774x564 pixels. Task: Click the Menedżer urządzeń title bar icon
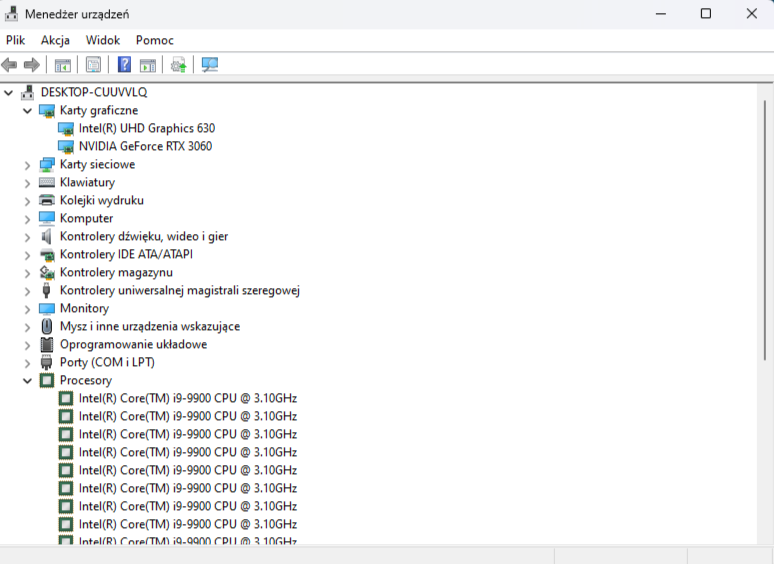pos(11,14)
